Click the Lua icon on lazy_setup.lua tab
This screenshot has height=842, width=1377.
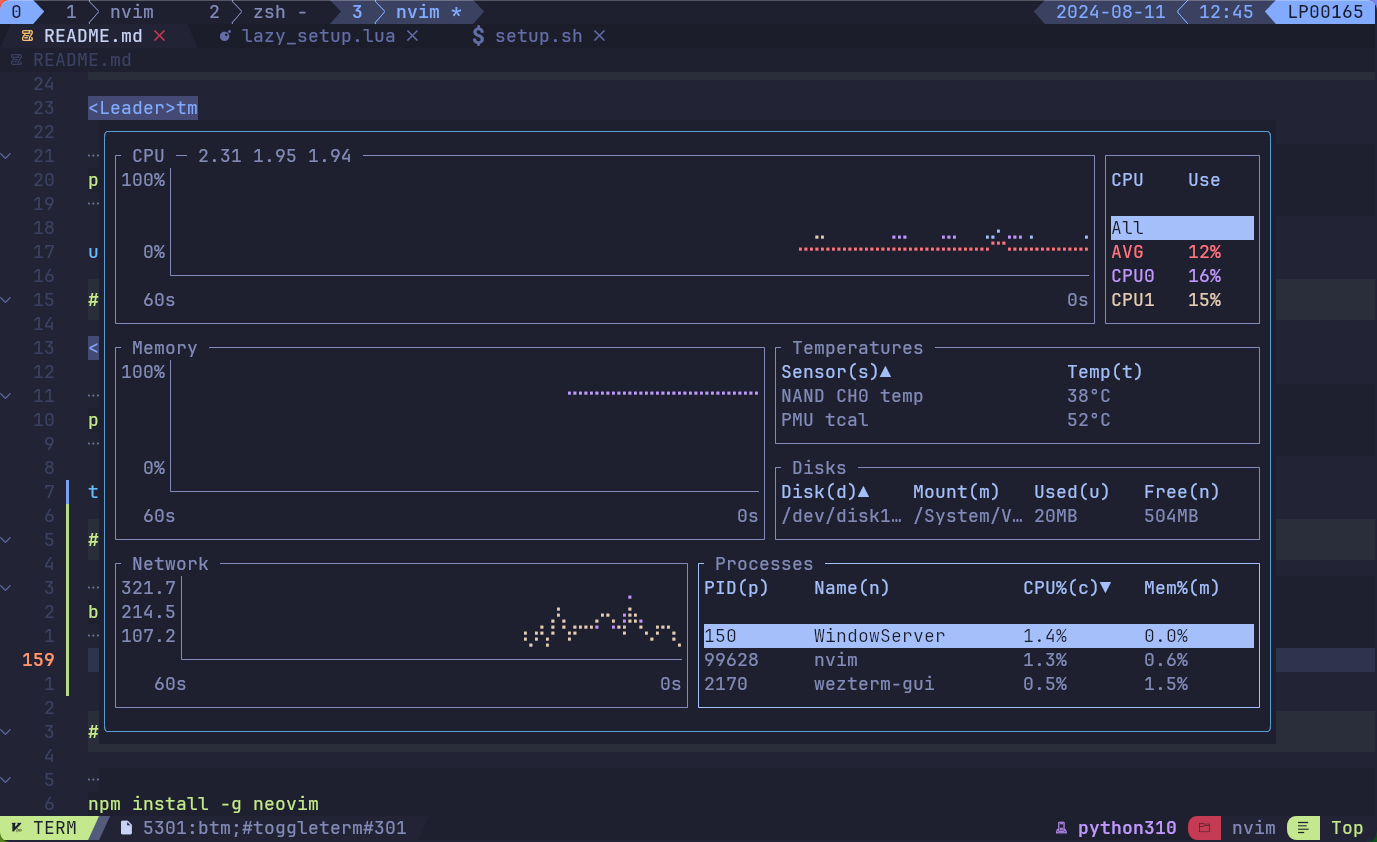click(x=225, y=36)
